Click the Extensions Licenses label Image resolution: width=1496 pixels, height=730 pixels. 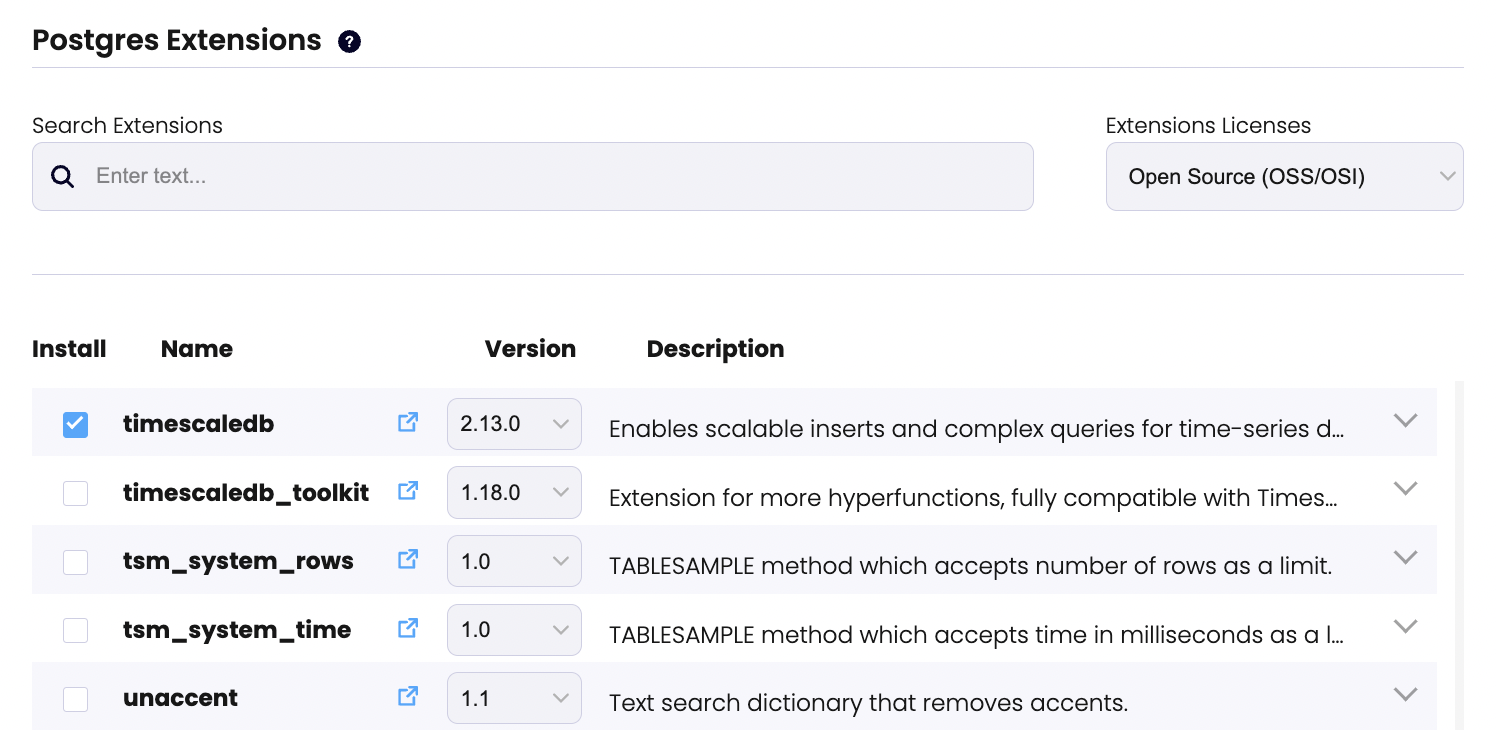(x=1208, y=126)
